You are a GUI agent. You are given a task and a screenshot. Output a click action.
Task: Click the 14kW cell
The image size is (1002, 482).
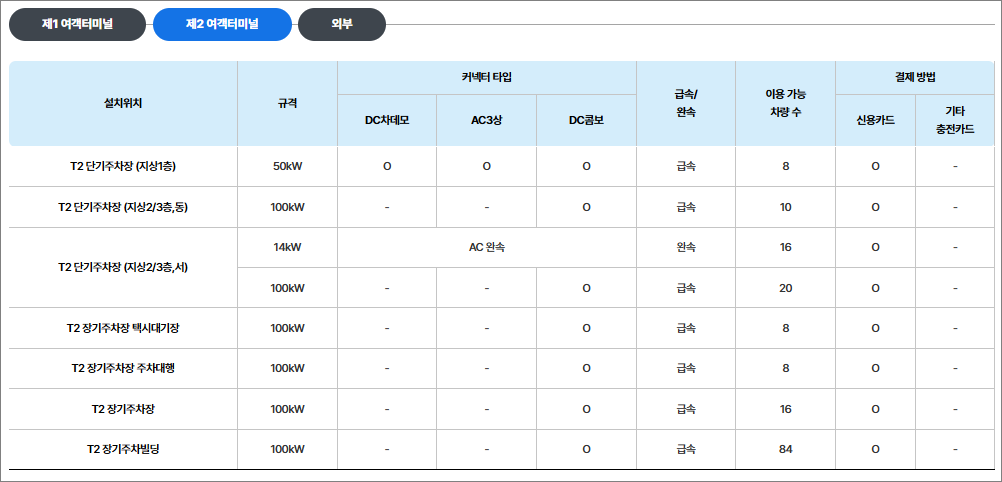pyautogui.click(x=288, y=247)
